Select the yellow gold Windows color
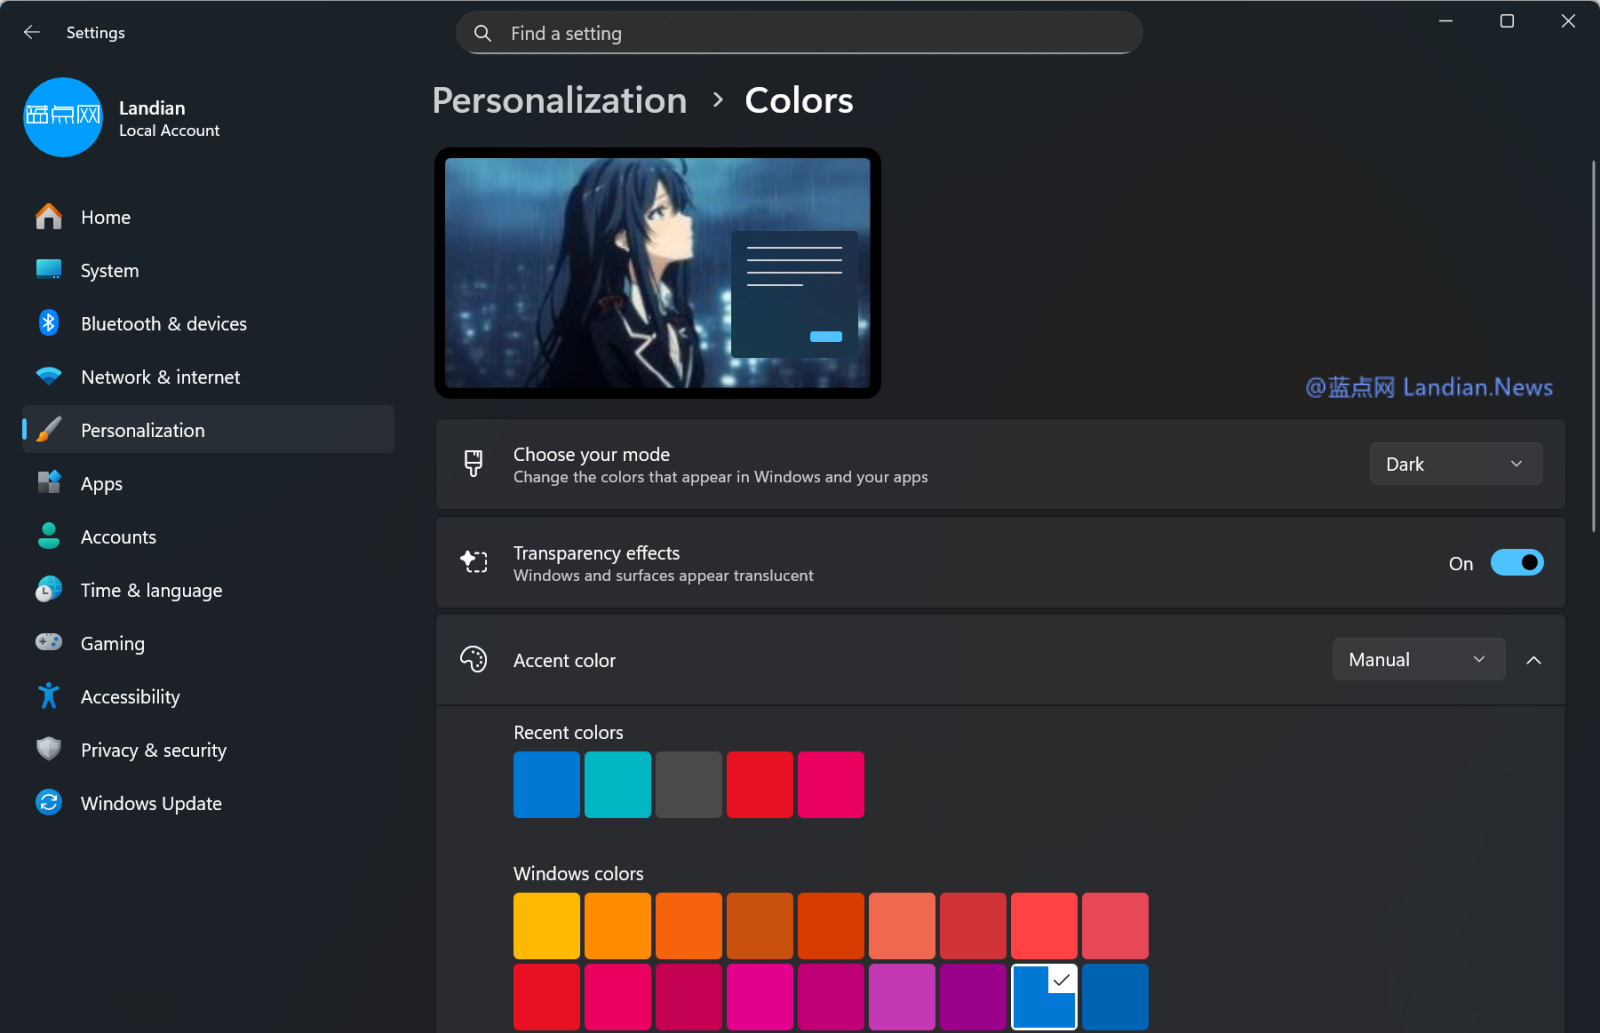The height and width of the screenshot is (1033, 1600). click(x=546, y=925)
